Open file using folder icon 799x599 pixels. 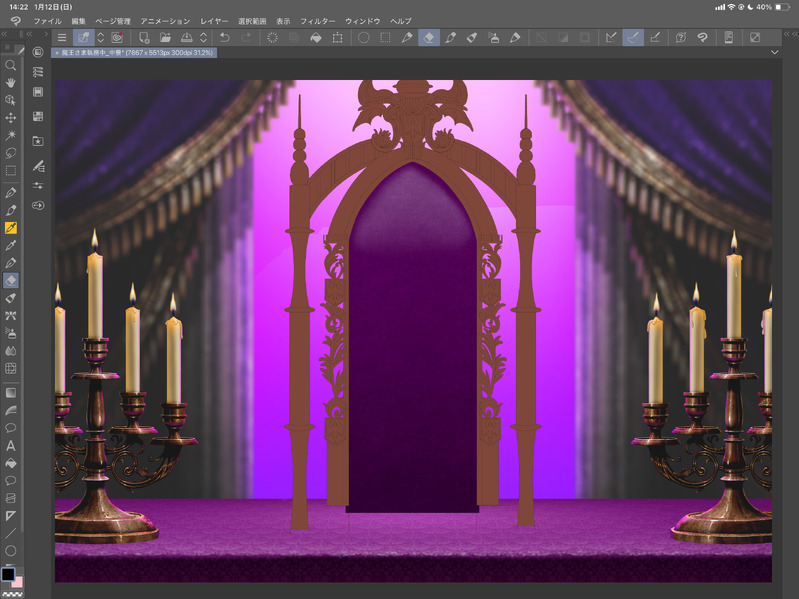click(x=165, y=38)
